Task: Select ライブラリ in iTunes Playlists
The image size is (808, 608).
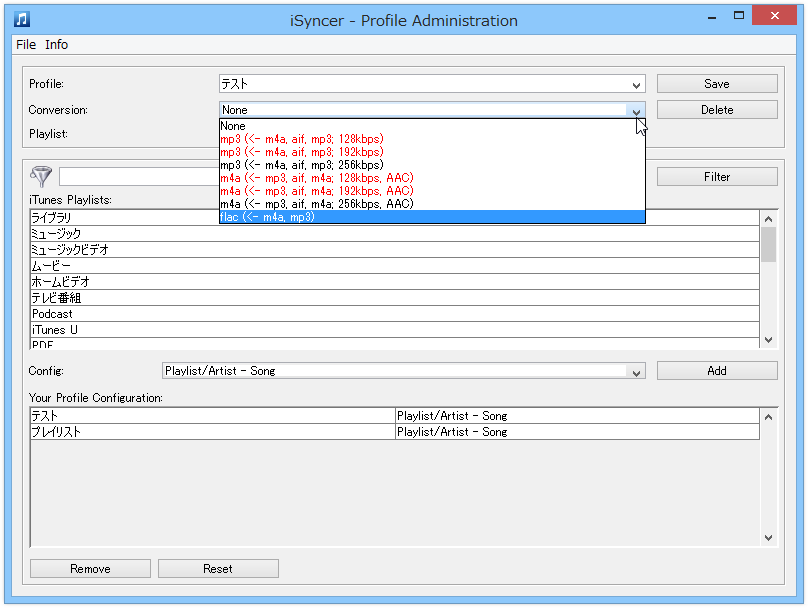Action: click(394, 217)
